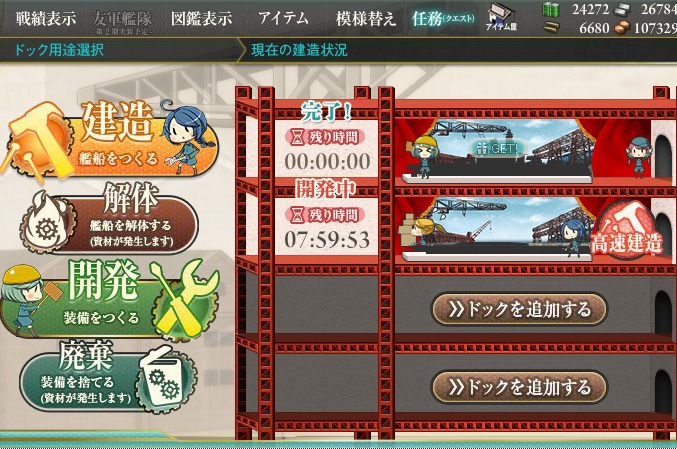Open the アイテム屋 shop icon
Viewport: 677px width, 449px height.
[x=501, y=18]
